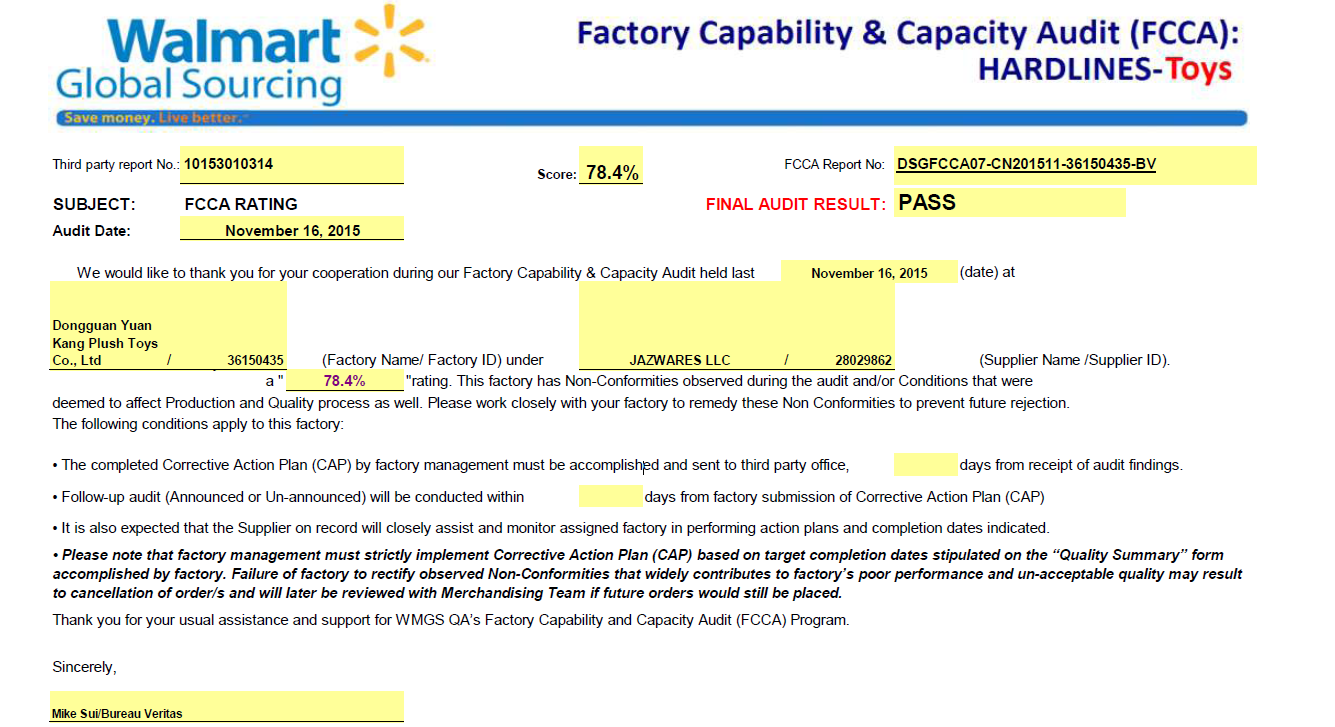Select the Audit Date field November 16, 2015
The width and height of the screenshot is (1335, 727).
292,229
